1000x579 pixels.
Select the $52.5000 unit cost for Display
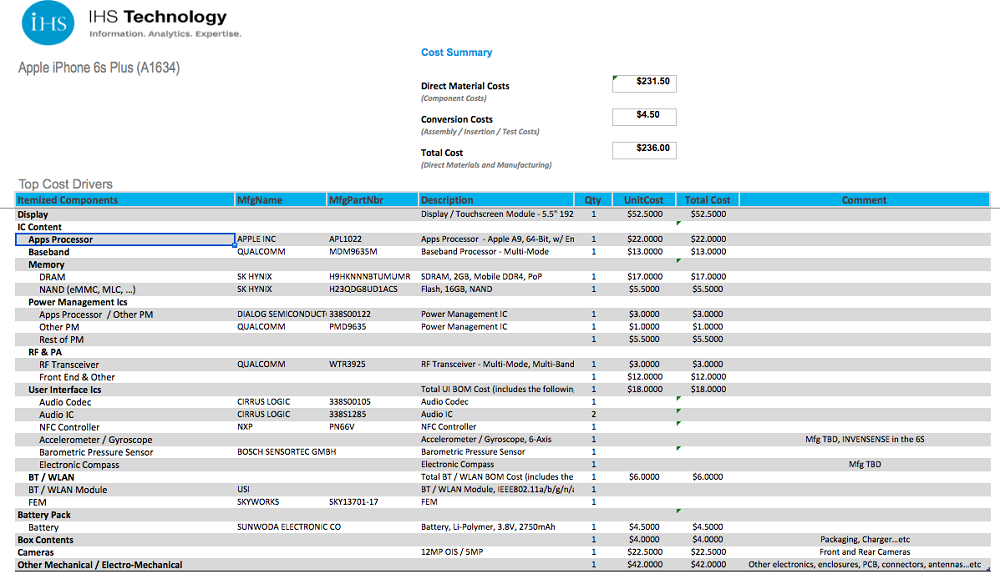tap(643, 213)
